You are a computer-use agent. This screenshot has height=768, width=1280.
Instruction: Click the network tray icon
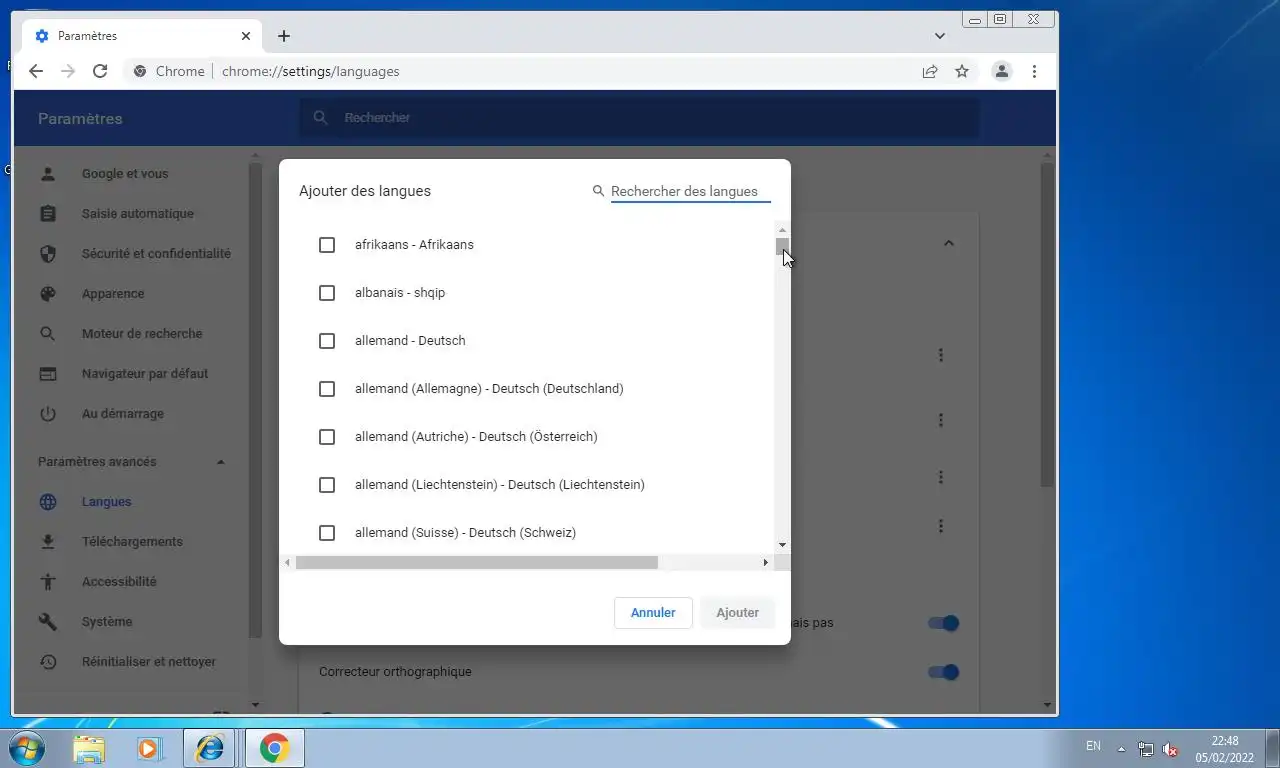tap(1145, 749)
